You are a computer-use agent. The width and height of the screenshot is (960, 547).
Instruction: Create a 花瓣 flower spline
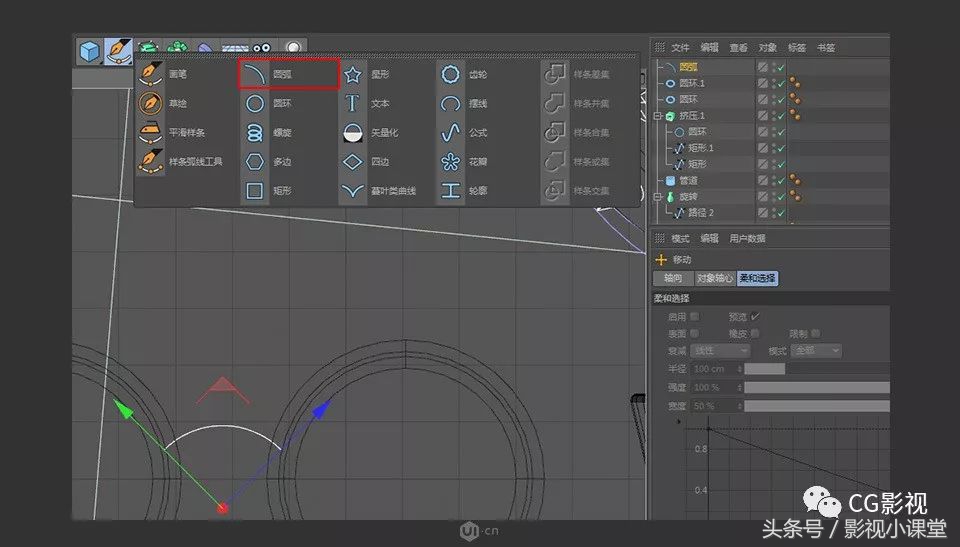pyautogui.click(x=463, y=162)
